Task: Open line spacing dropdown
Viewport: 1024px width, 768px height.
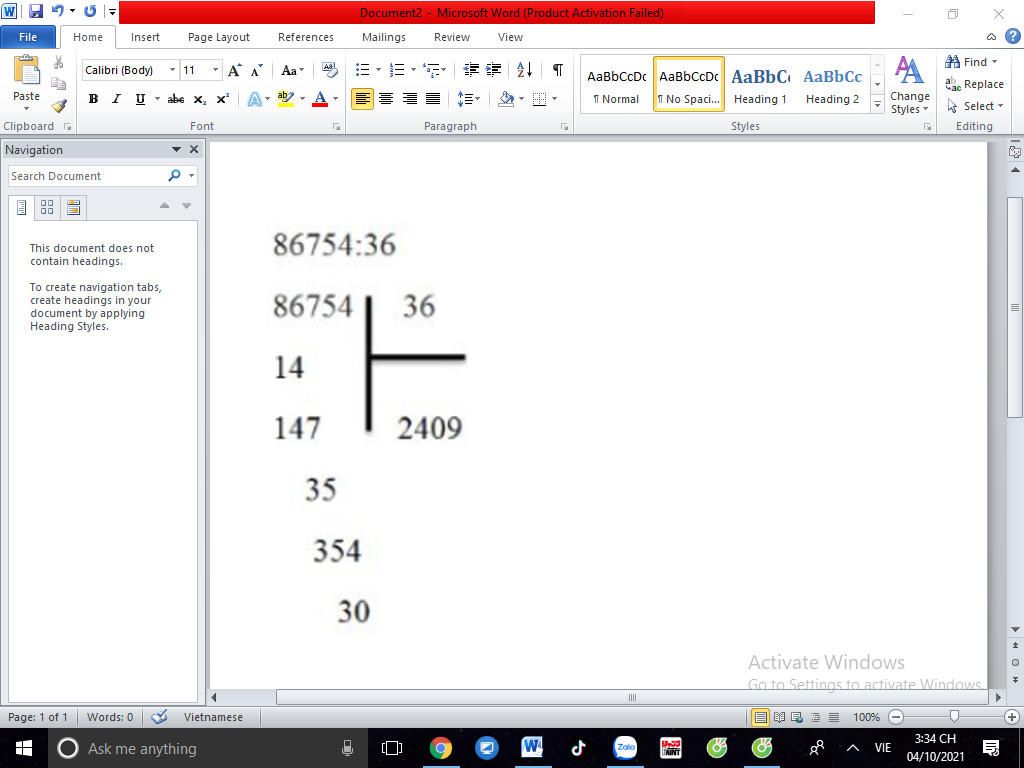Action: point(469,99)
